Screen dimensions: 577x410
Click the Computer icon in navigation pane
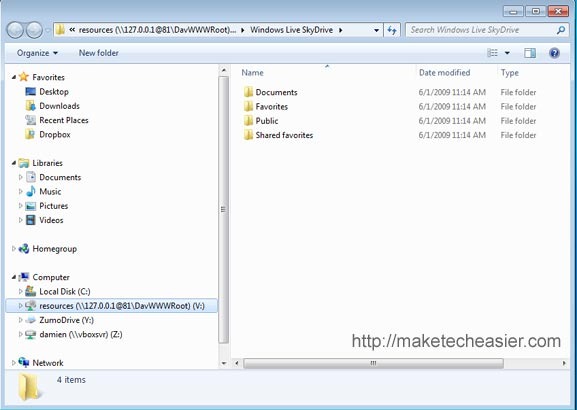[24, 277]
